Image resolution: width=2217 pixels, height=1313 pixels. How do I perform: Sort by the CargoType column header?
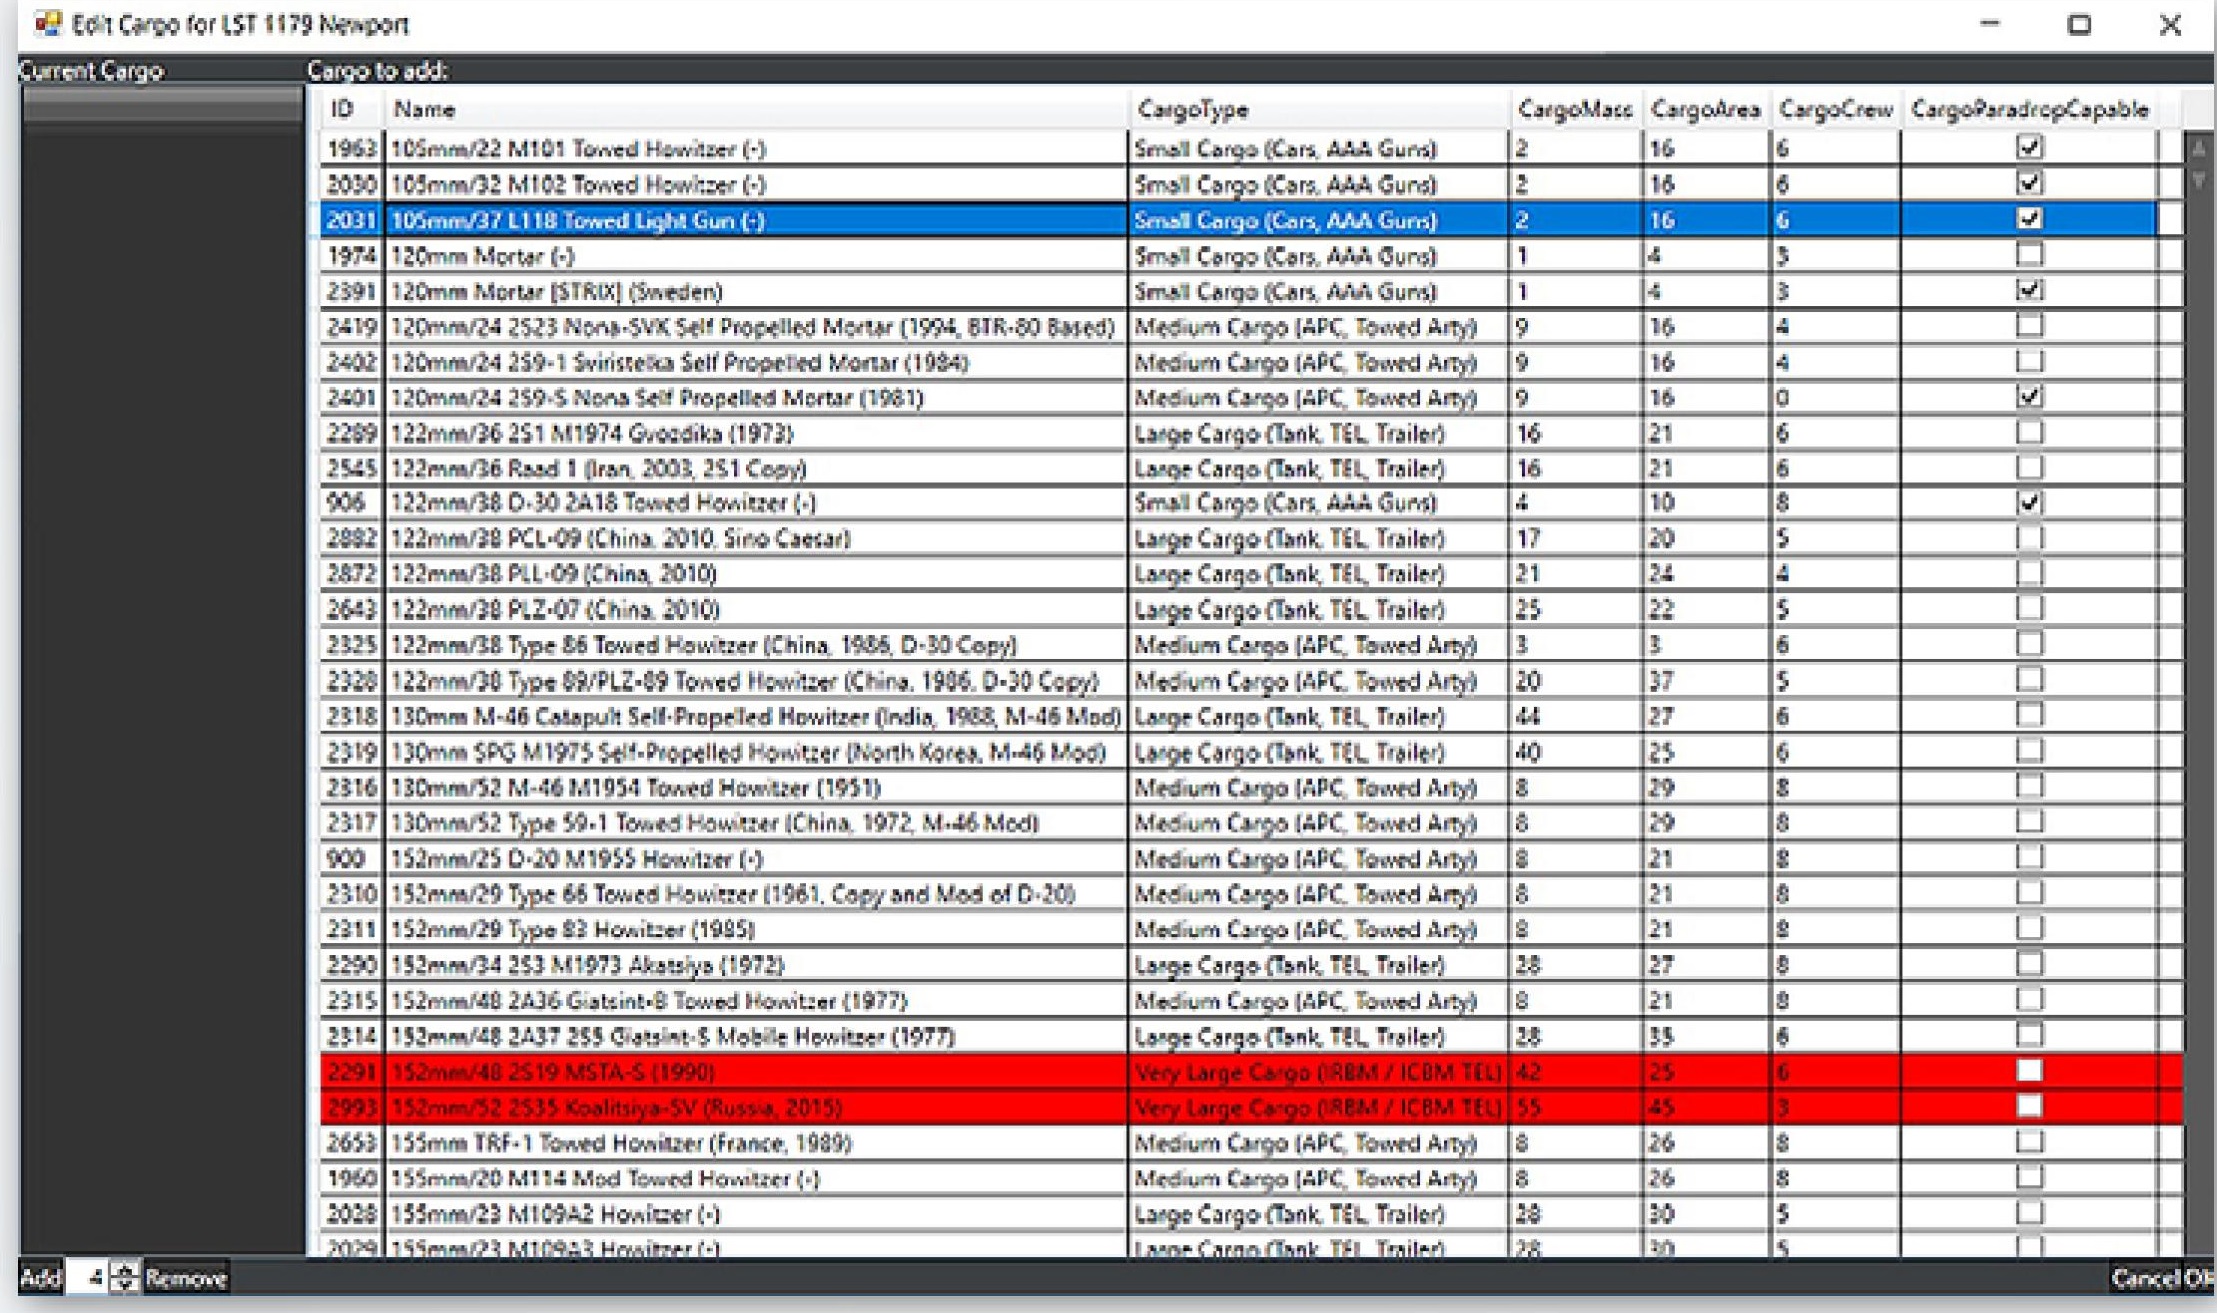[x=1192, y=109]
